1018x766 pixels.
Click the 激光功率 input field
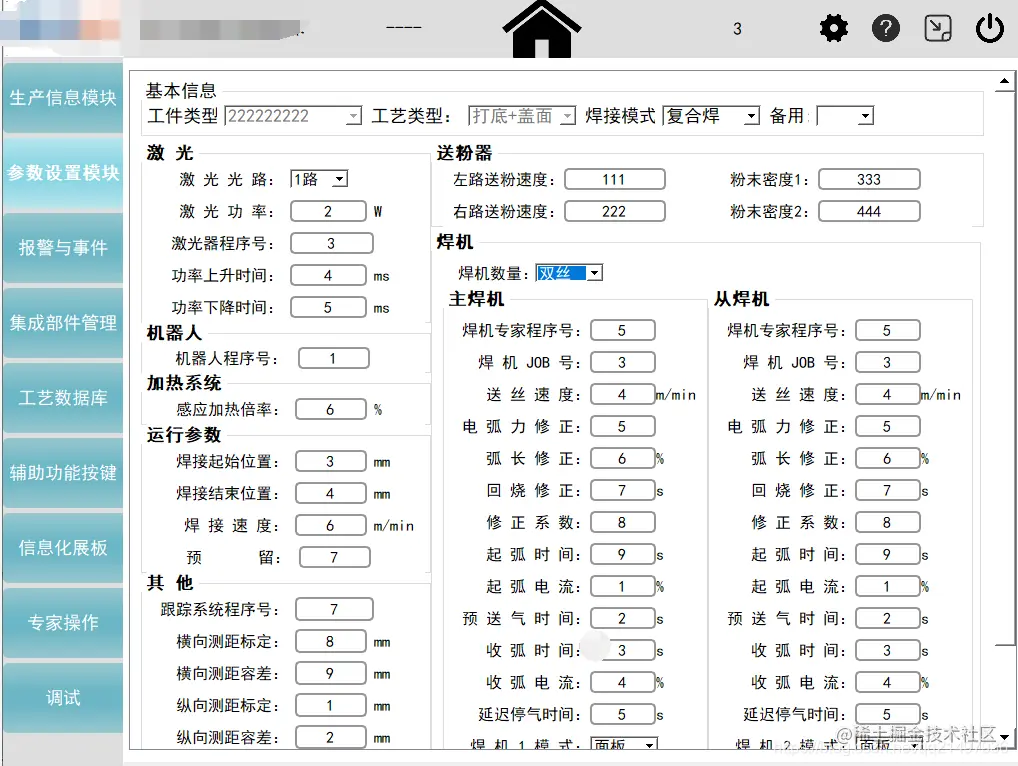[x=330, y=211]
